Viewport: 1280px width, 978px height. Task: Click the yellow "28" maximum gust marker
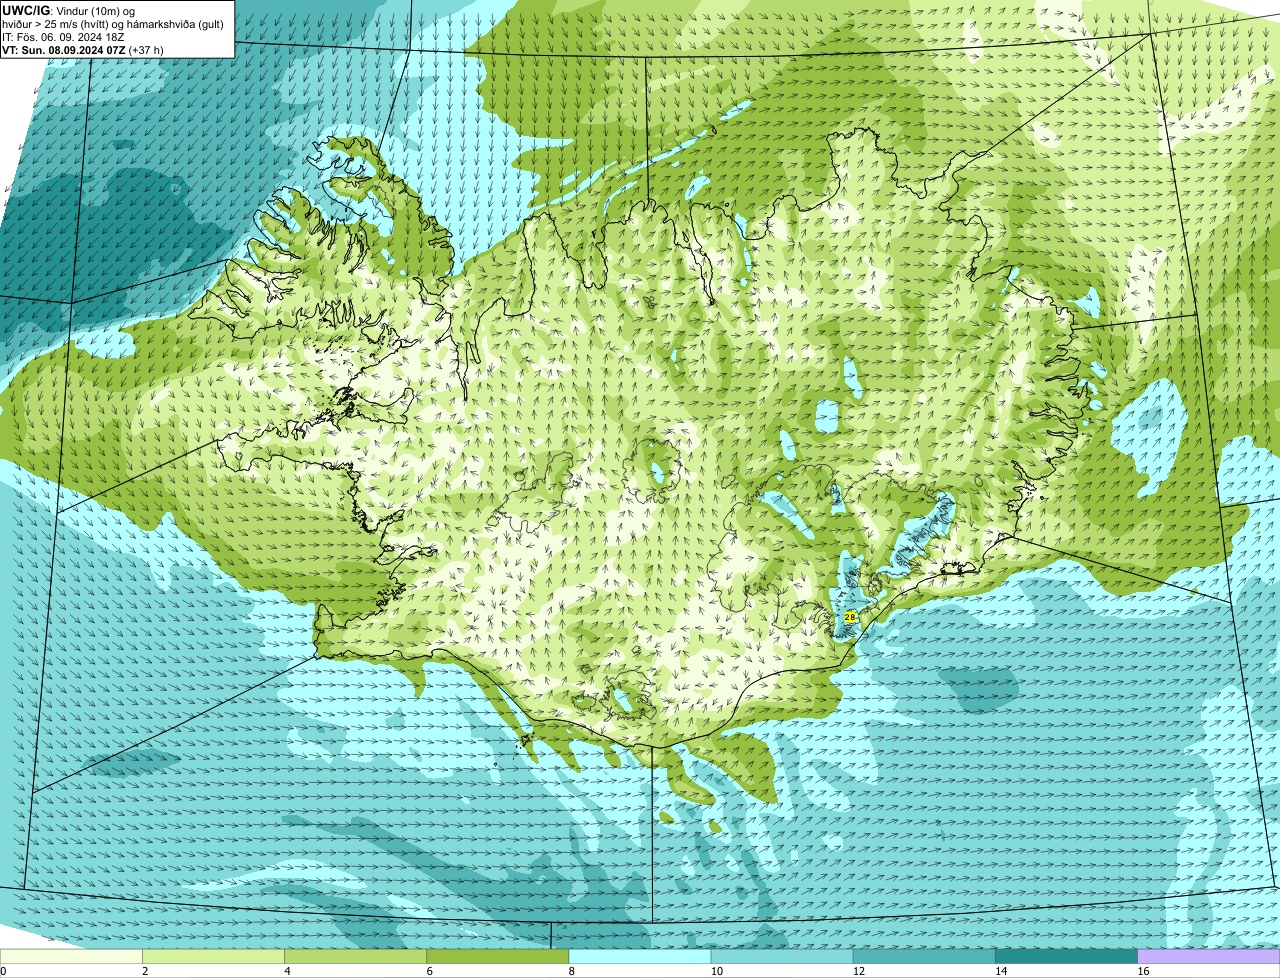tap(850, 618)
